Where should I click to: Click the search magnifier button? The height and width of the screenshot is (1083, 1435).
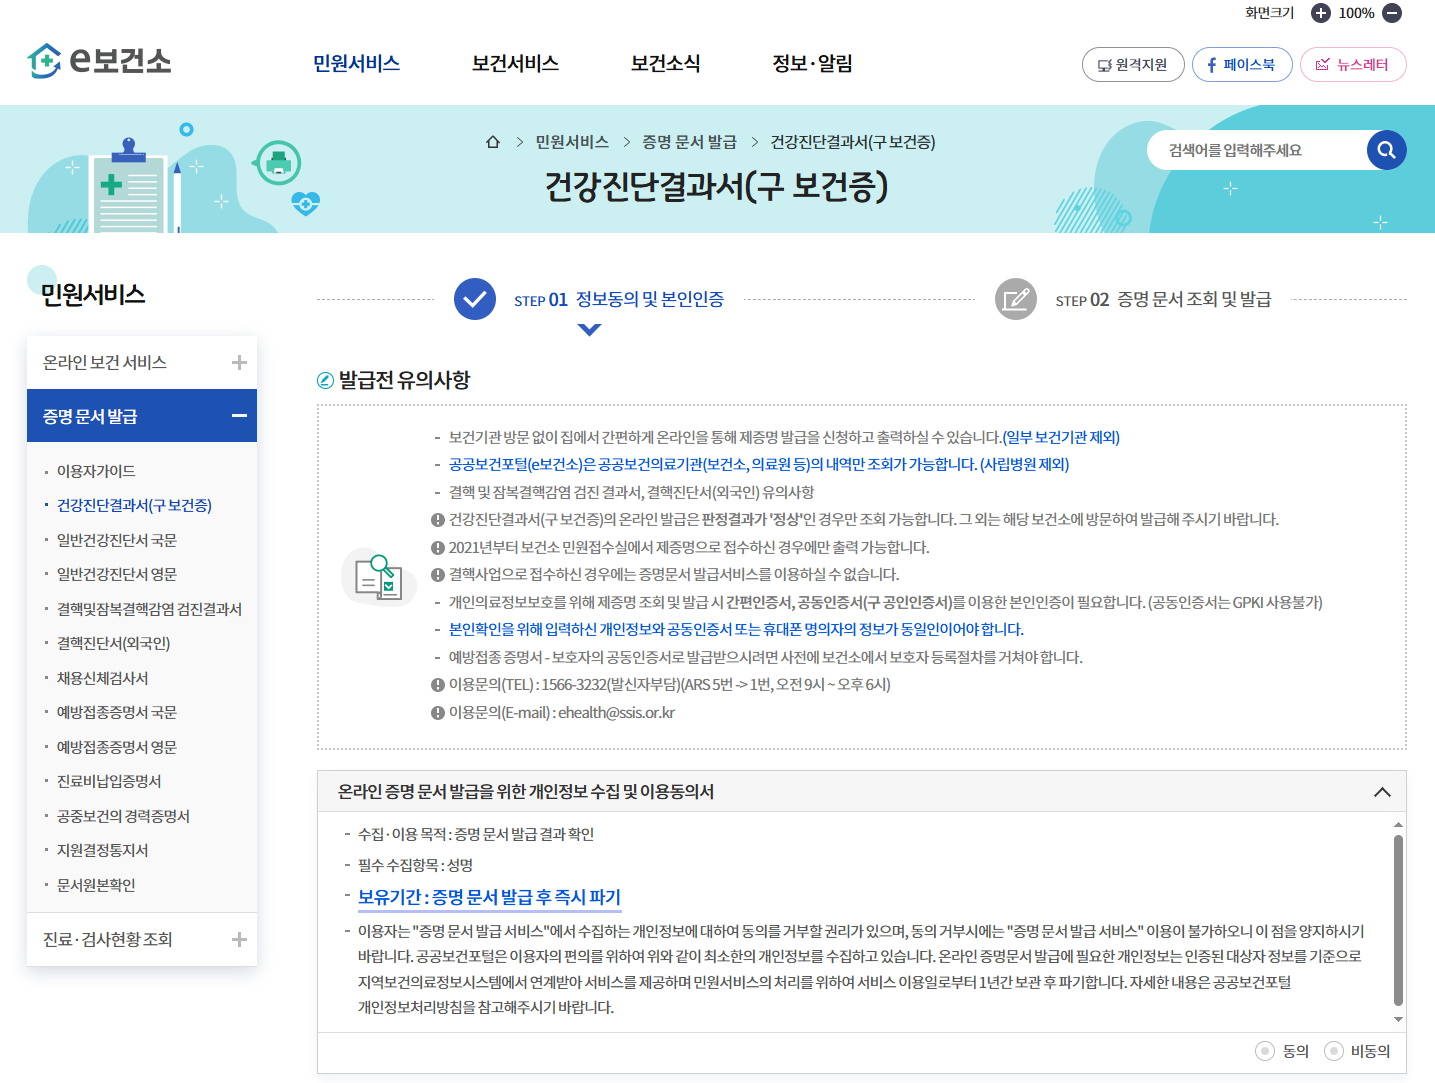[1386, 150]
